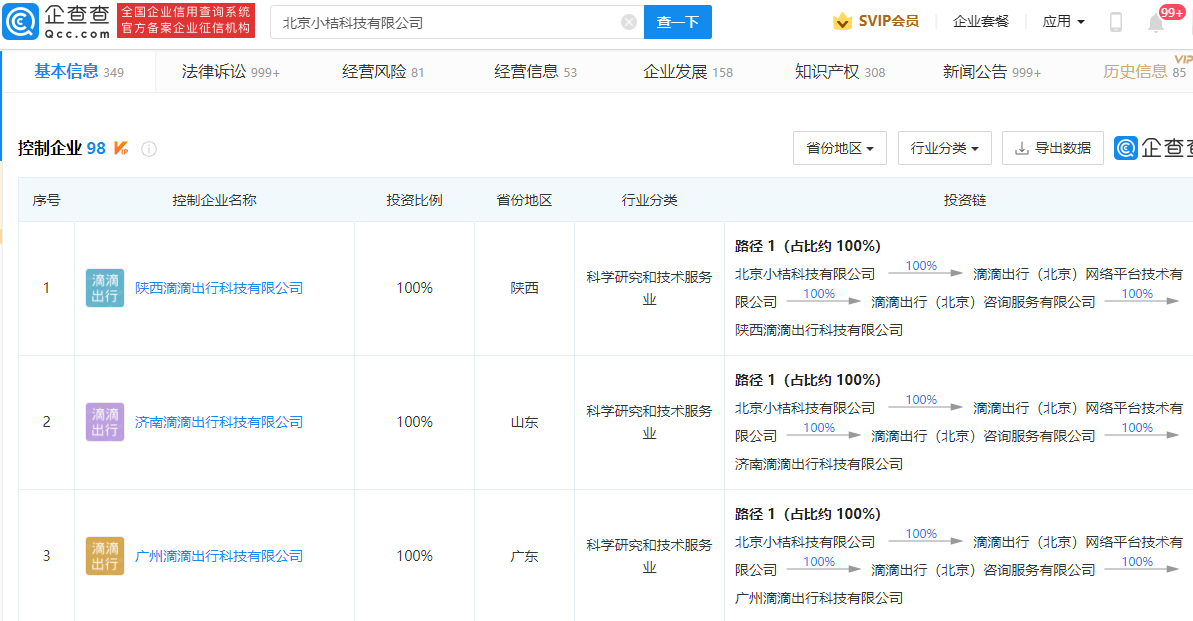Click the 全国企业信用查询系统 red banner
Viewport: 1193px width, 621px height.
(186, 21)
